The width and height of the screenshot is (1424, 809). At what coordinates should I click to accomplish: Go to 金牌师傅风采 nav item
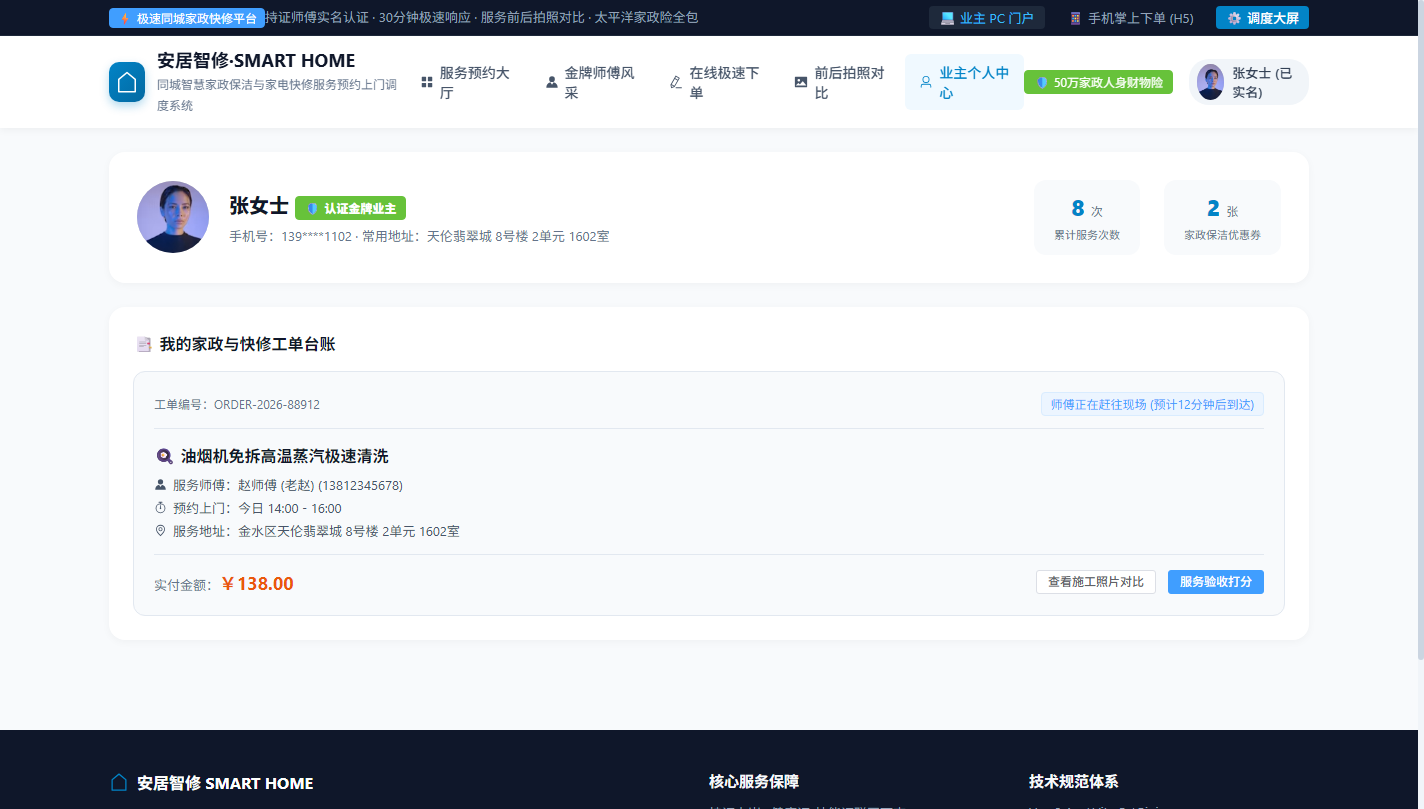[592, 82]
